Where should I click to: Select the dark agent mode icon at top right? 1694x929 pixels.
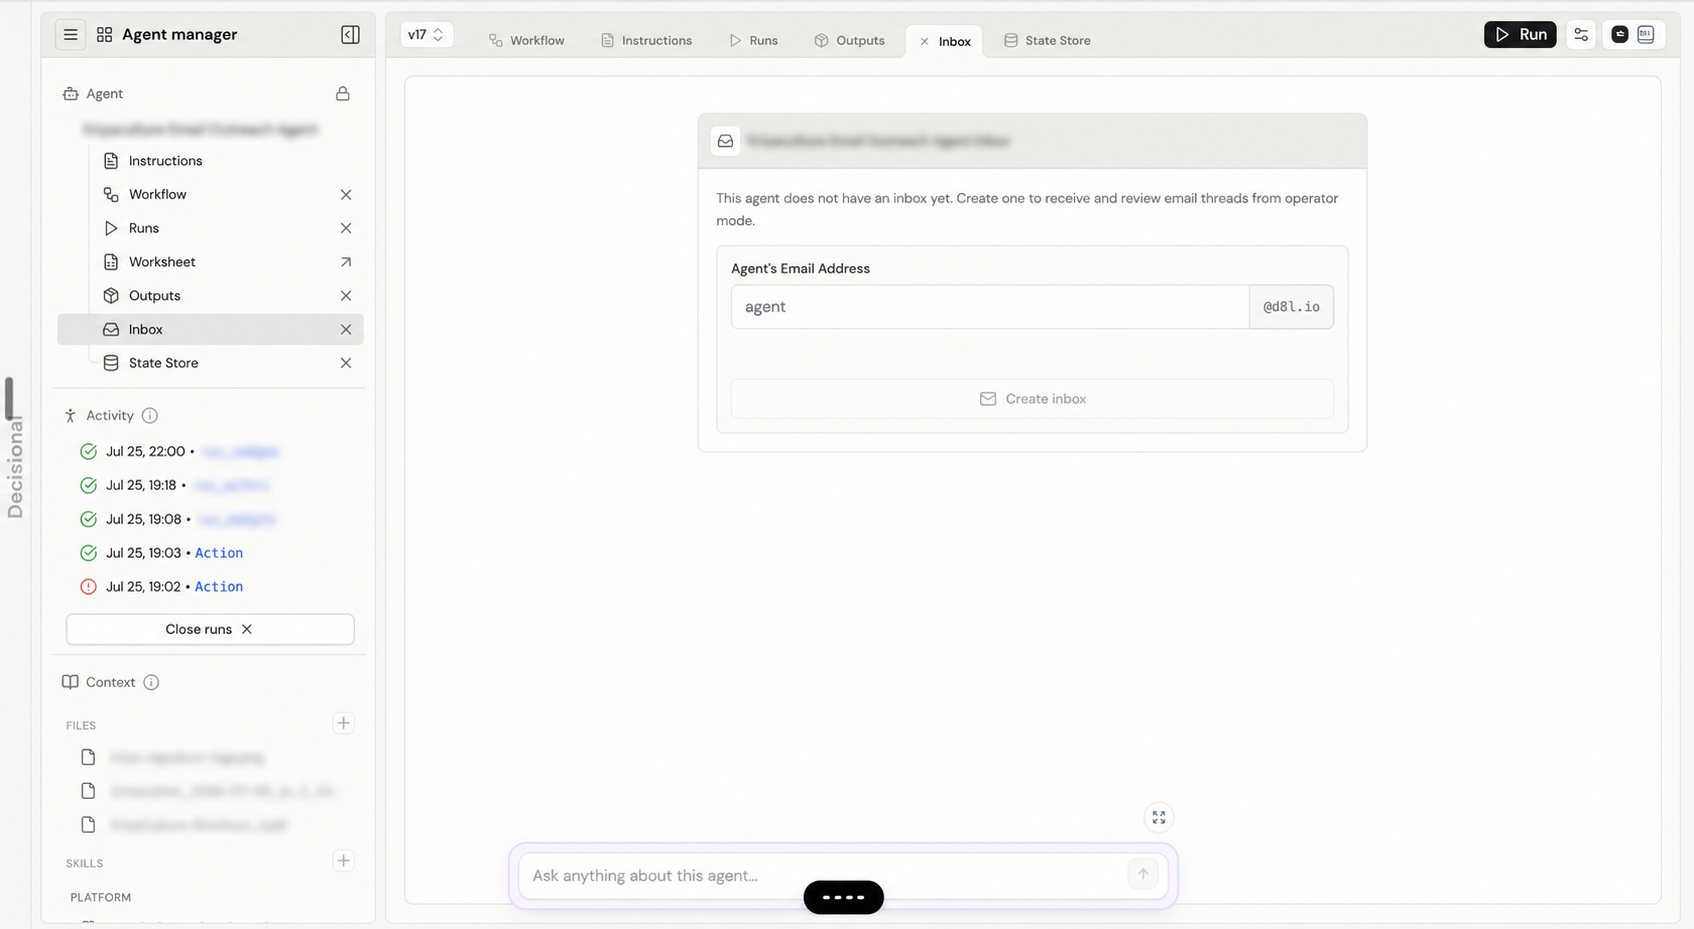click(1620, 34)
